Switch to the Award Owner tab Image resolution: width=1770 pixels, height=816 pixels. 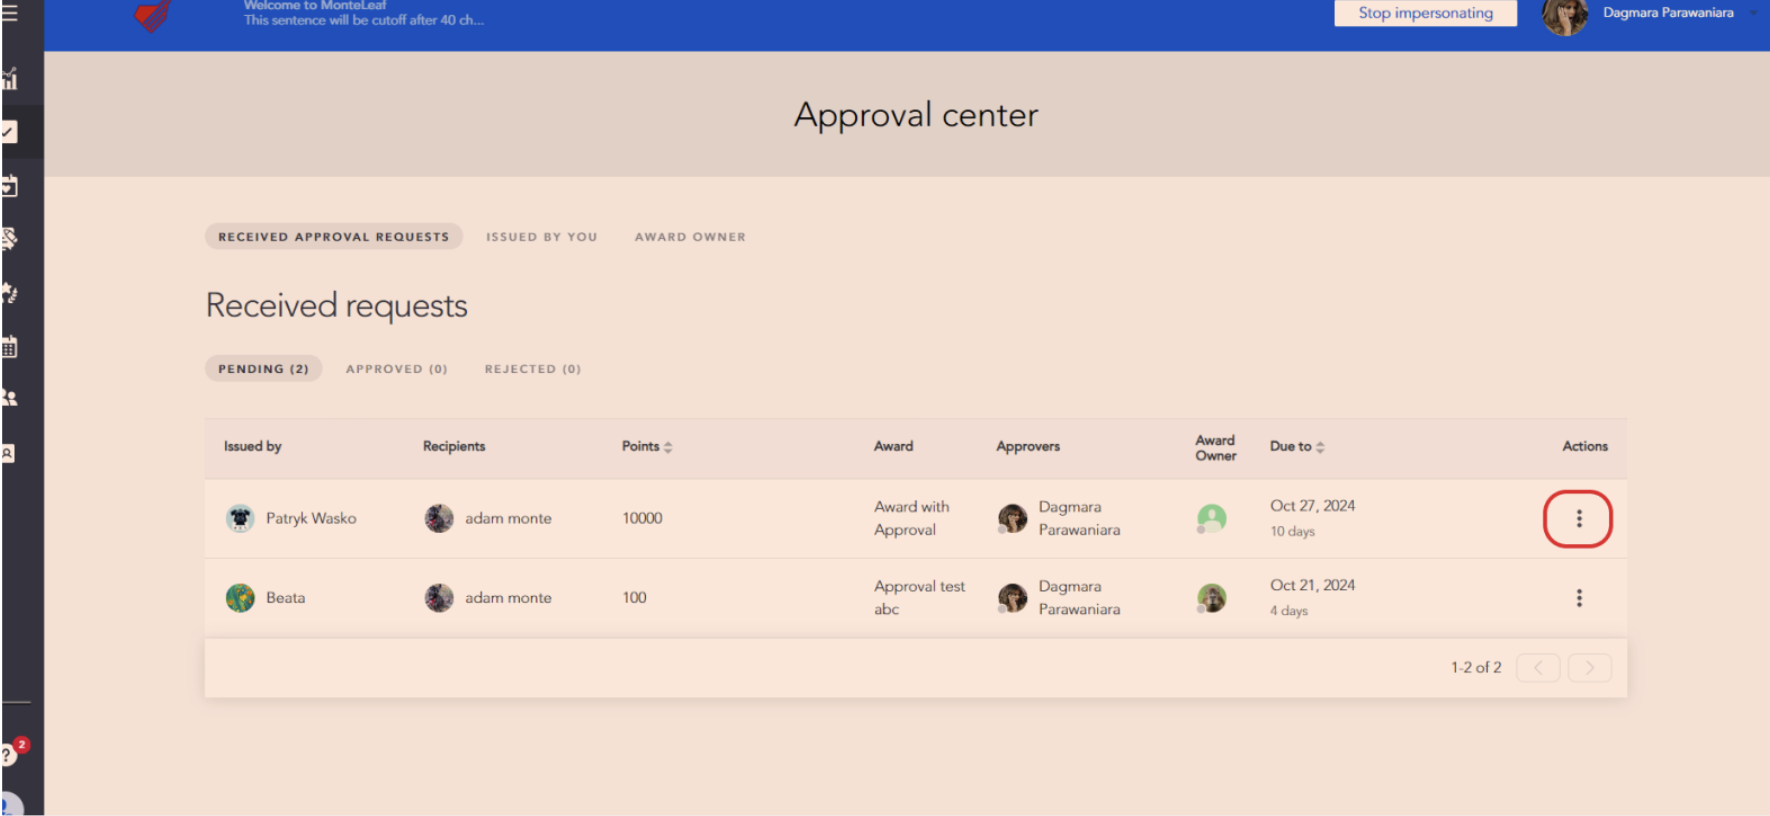pos(690,237)
